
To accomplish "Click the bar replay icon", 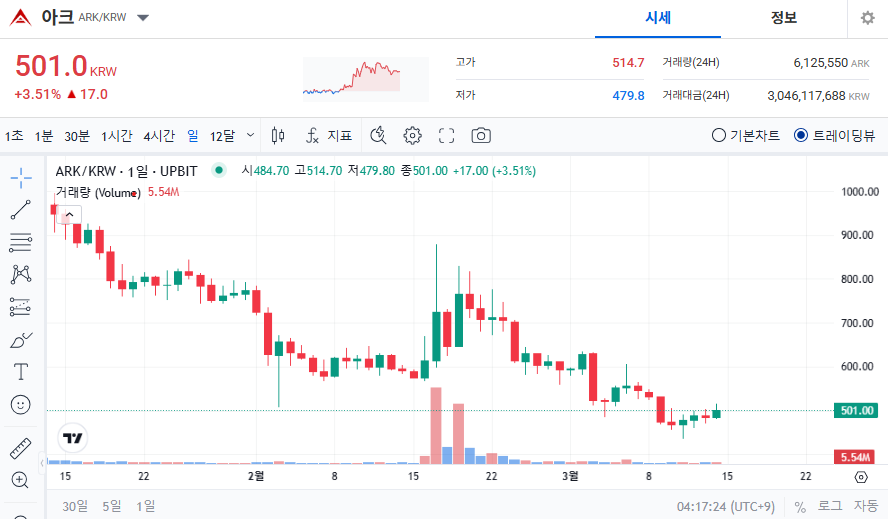I will (378, 136).
